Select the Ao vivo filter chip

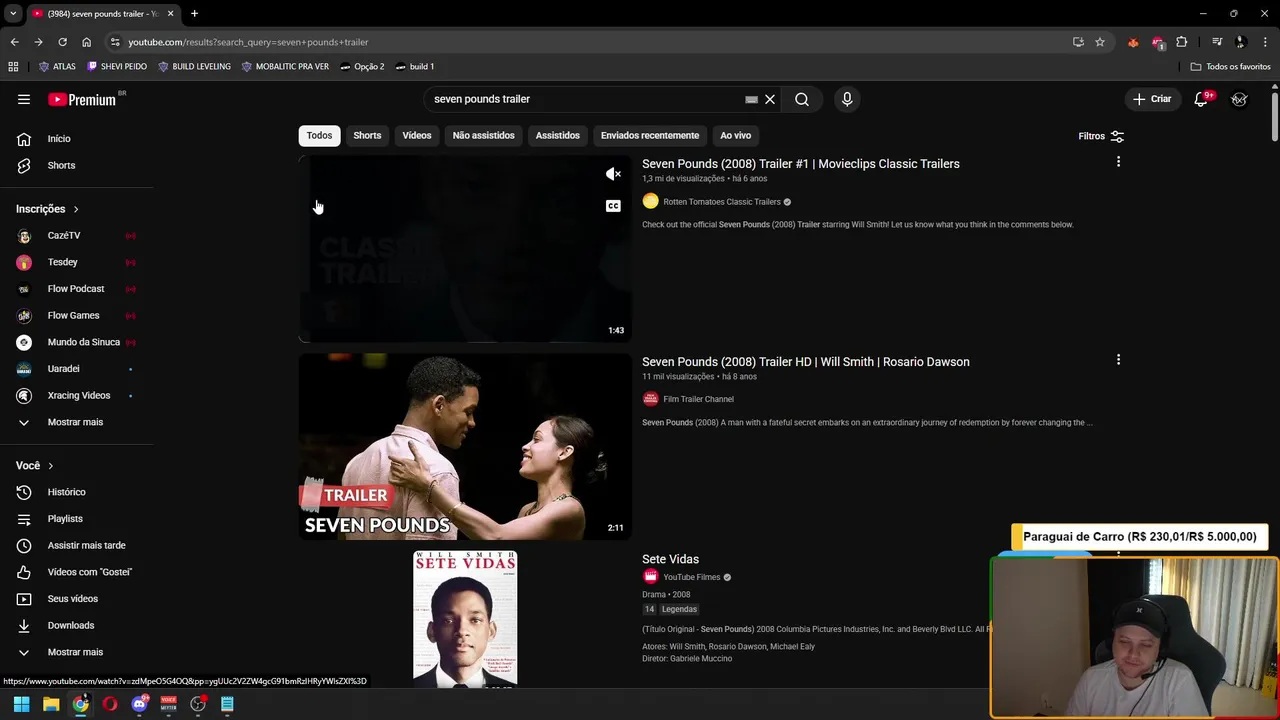click(735, 135)
